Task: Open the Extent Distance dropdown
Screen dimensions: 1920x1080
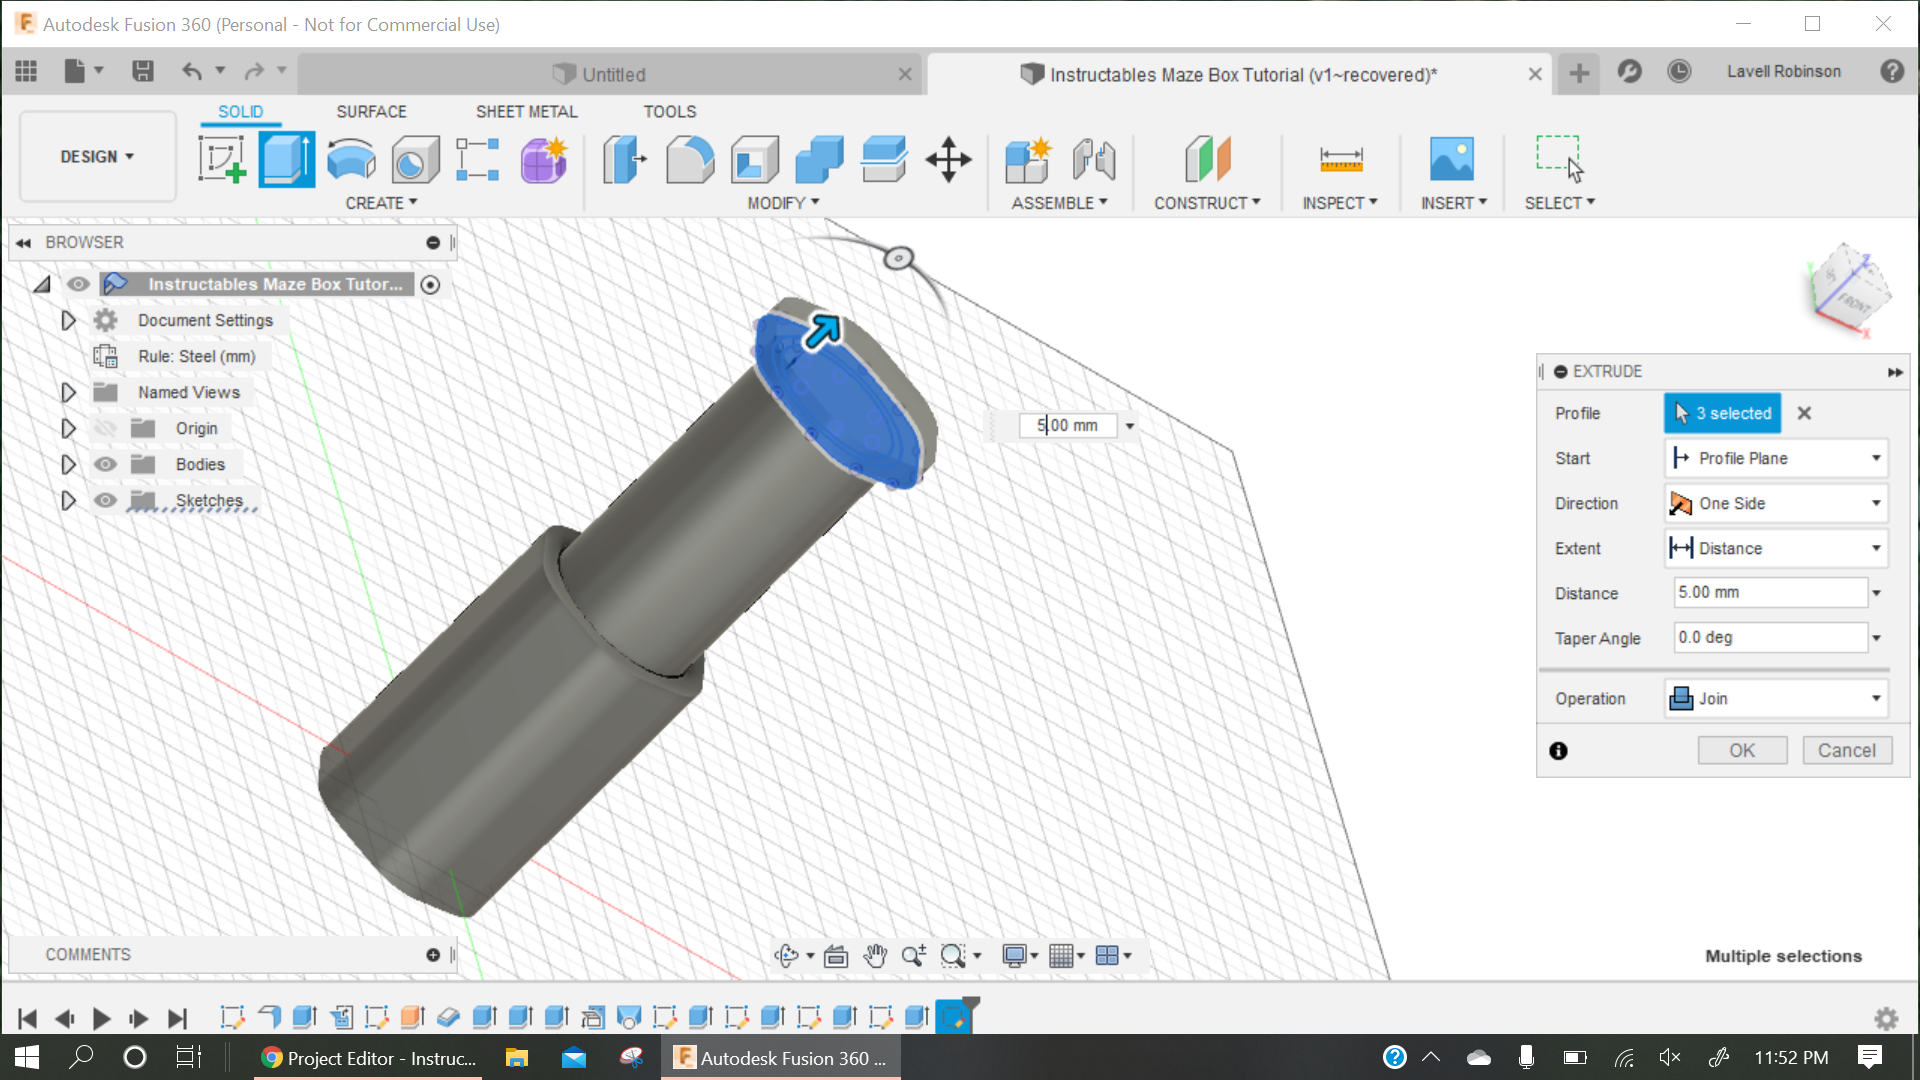Action: pyautogui.click(x=1776, y=548)
